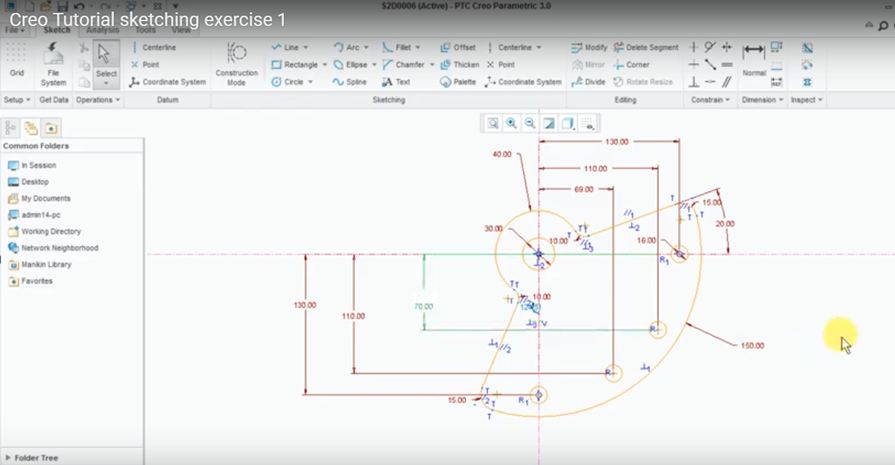Select the sketch Text tool
The height and width of the screenshot is (465, 895).
396,82
